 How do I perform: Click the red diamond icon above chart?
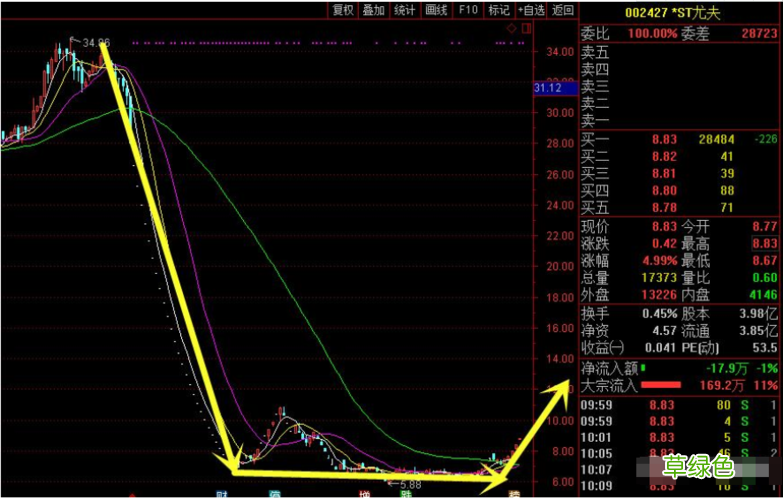pyautogui.click(x=510, y=29)
